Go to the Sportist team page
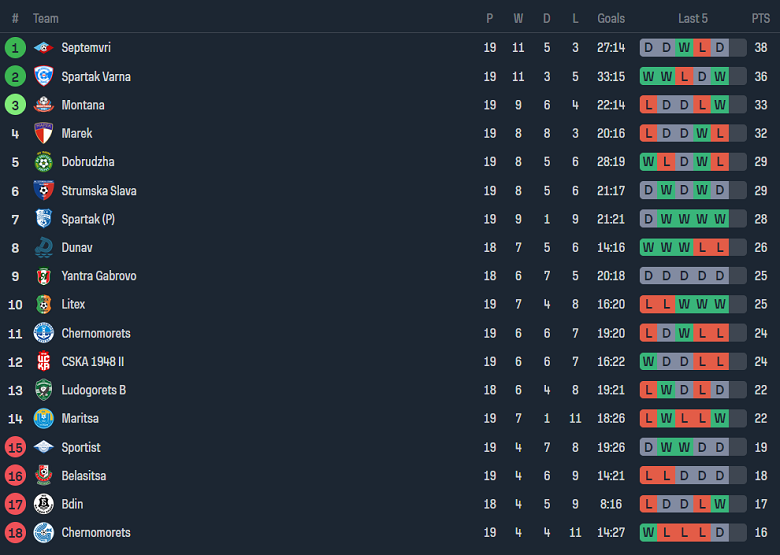780x555 pixels. pyautogui.click(x=80, y=447)
